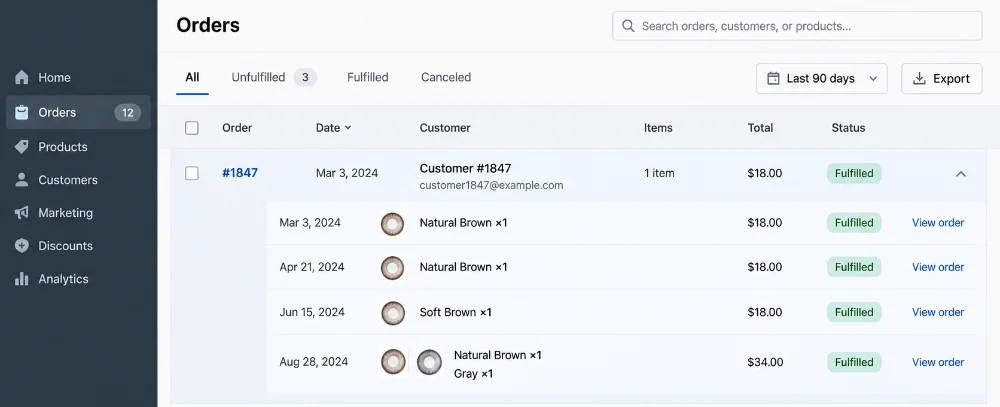Click the search orders input field

click(x=797, y=26)
